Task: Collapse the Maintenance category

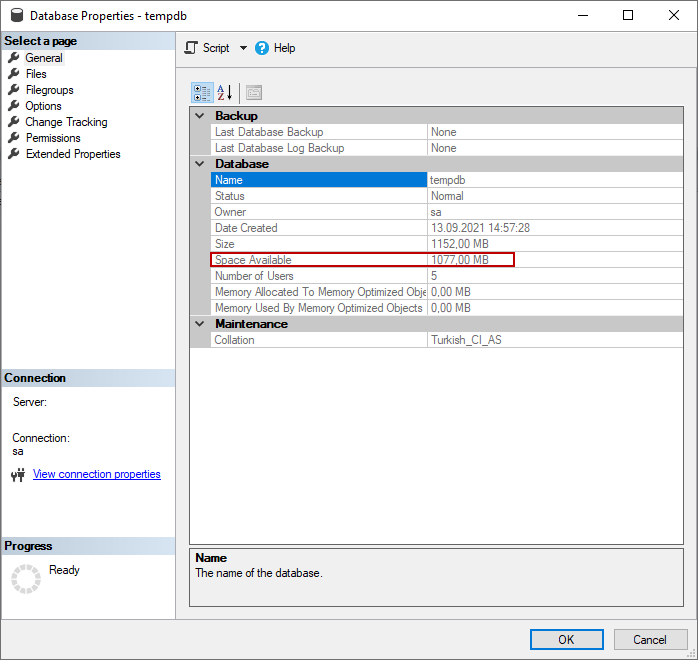Action: (200, 324)
